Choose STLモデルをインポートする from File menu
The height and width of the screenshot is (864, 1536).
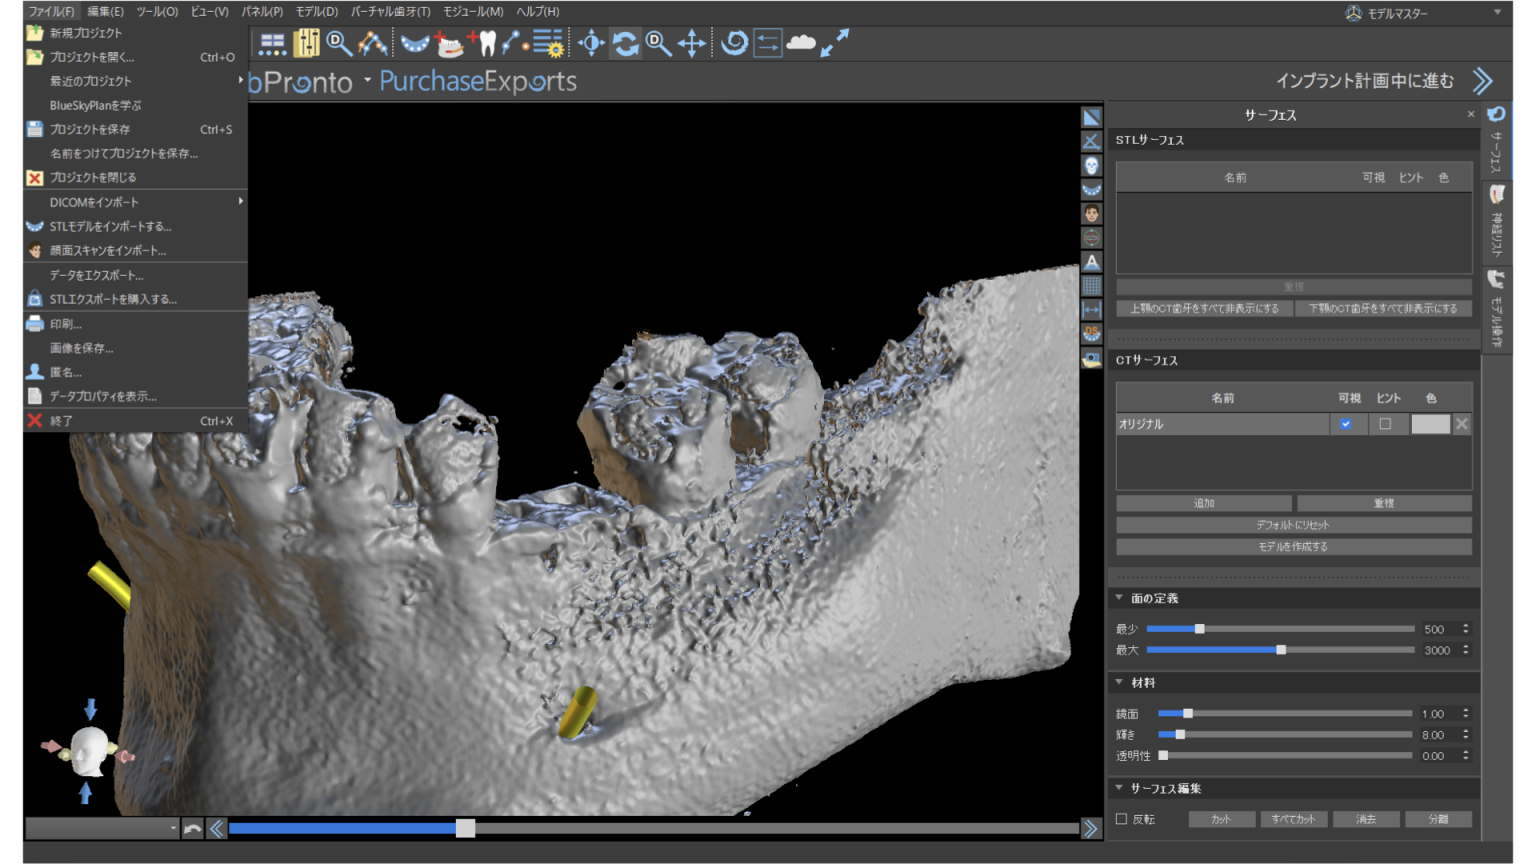pyautogui.click(x=110, y=226)
